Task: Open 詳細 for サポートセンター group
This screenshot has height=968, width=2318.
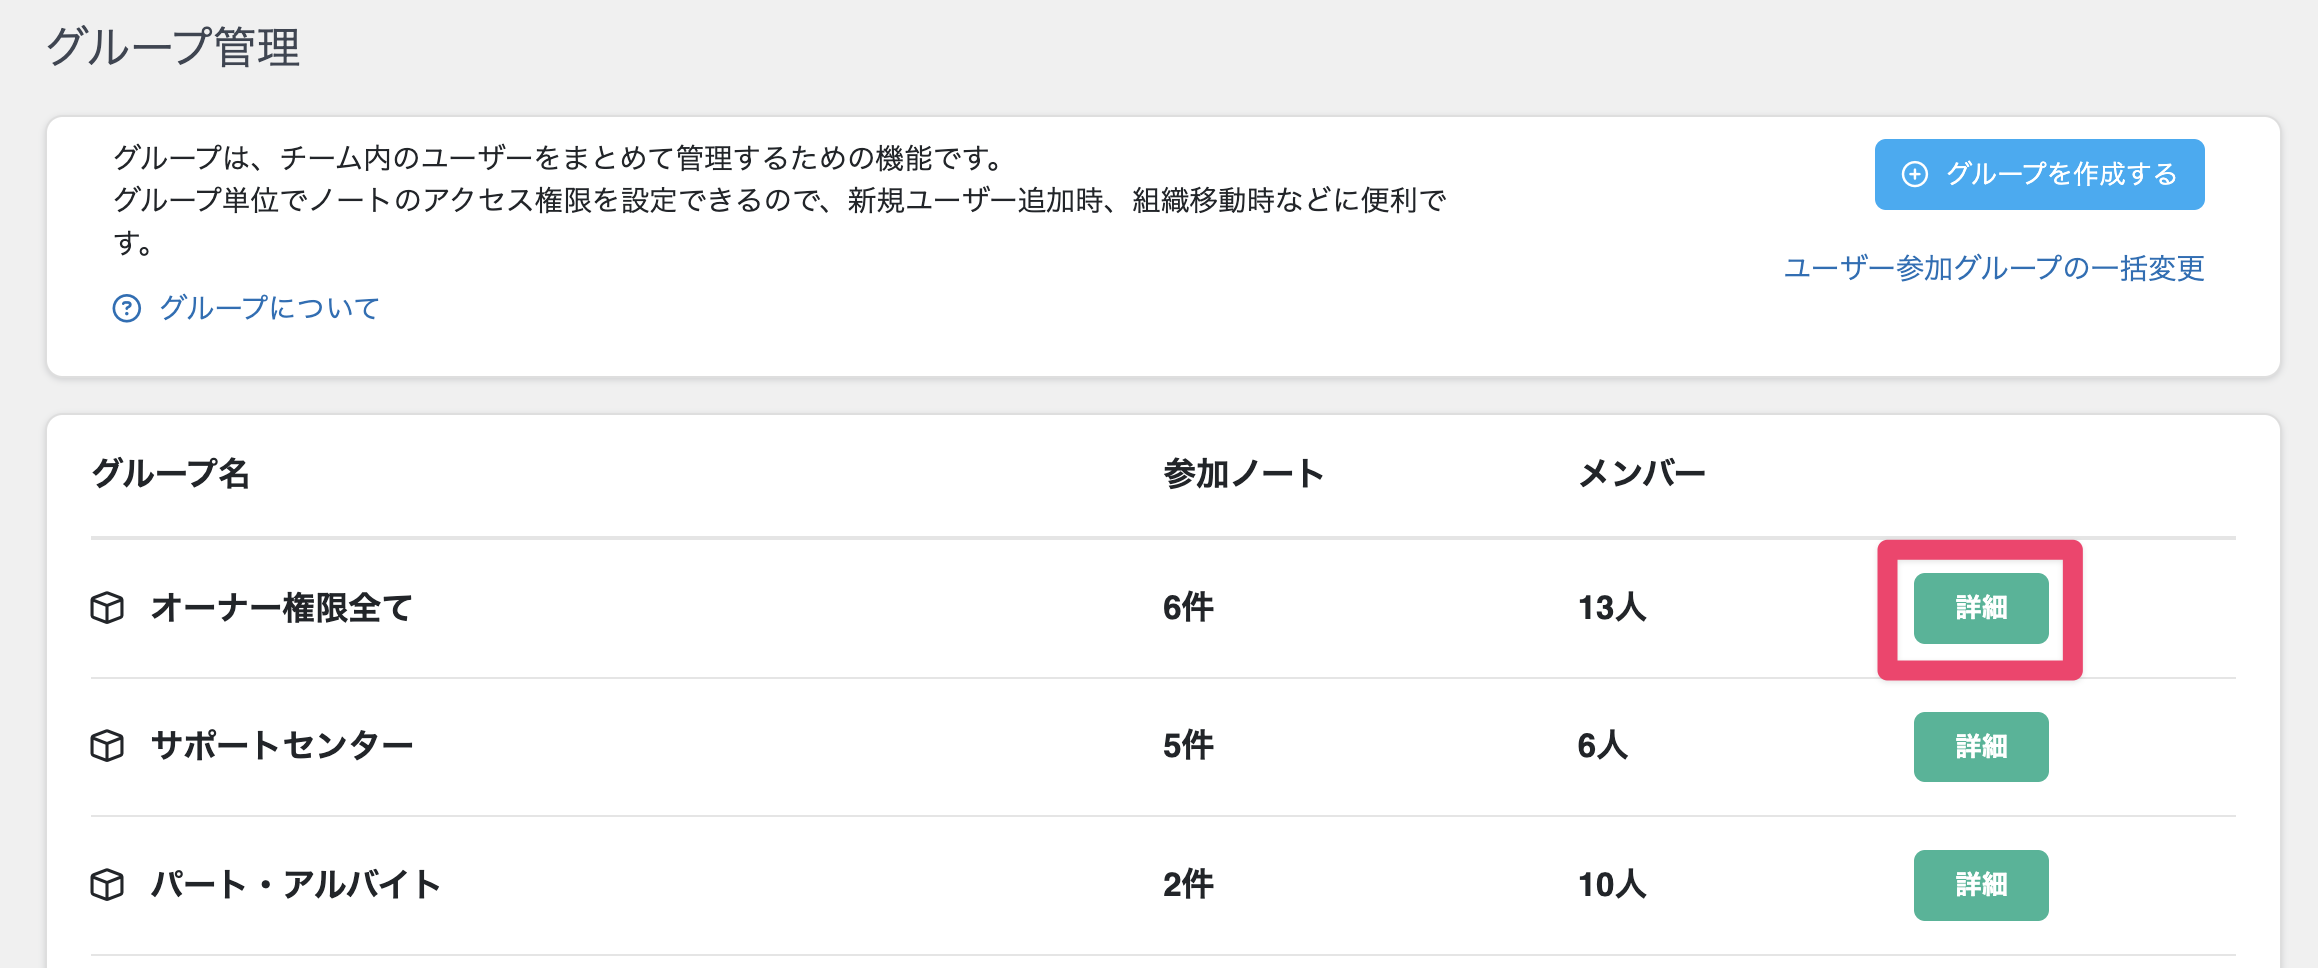Action: pyautogui.click(x=1980, y=747)
